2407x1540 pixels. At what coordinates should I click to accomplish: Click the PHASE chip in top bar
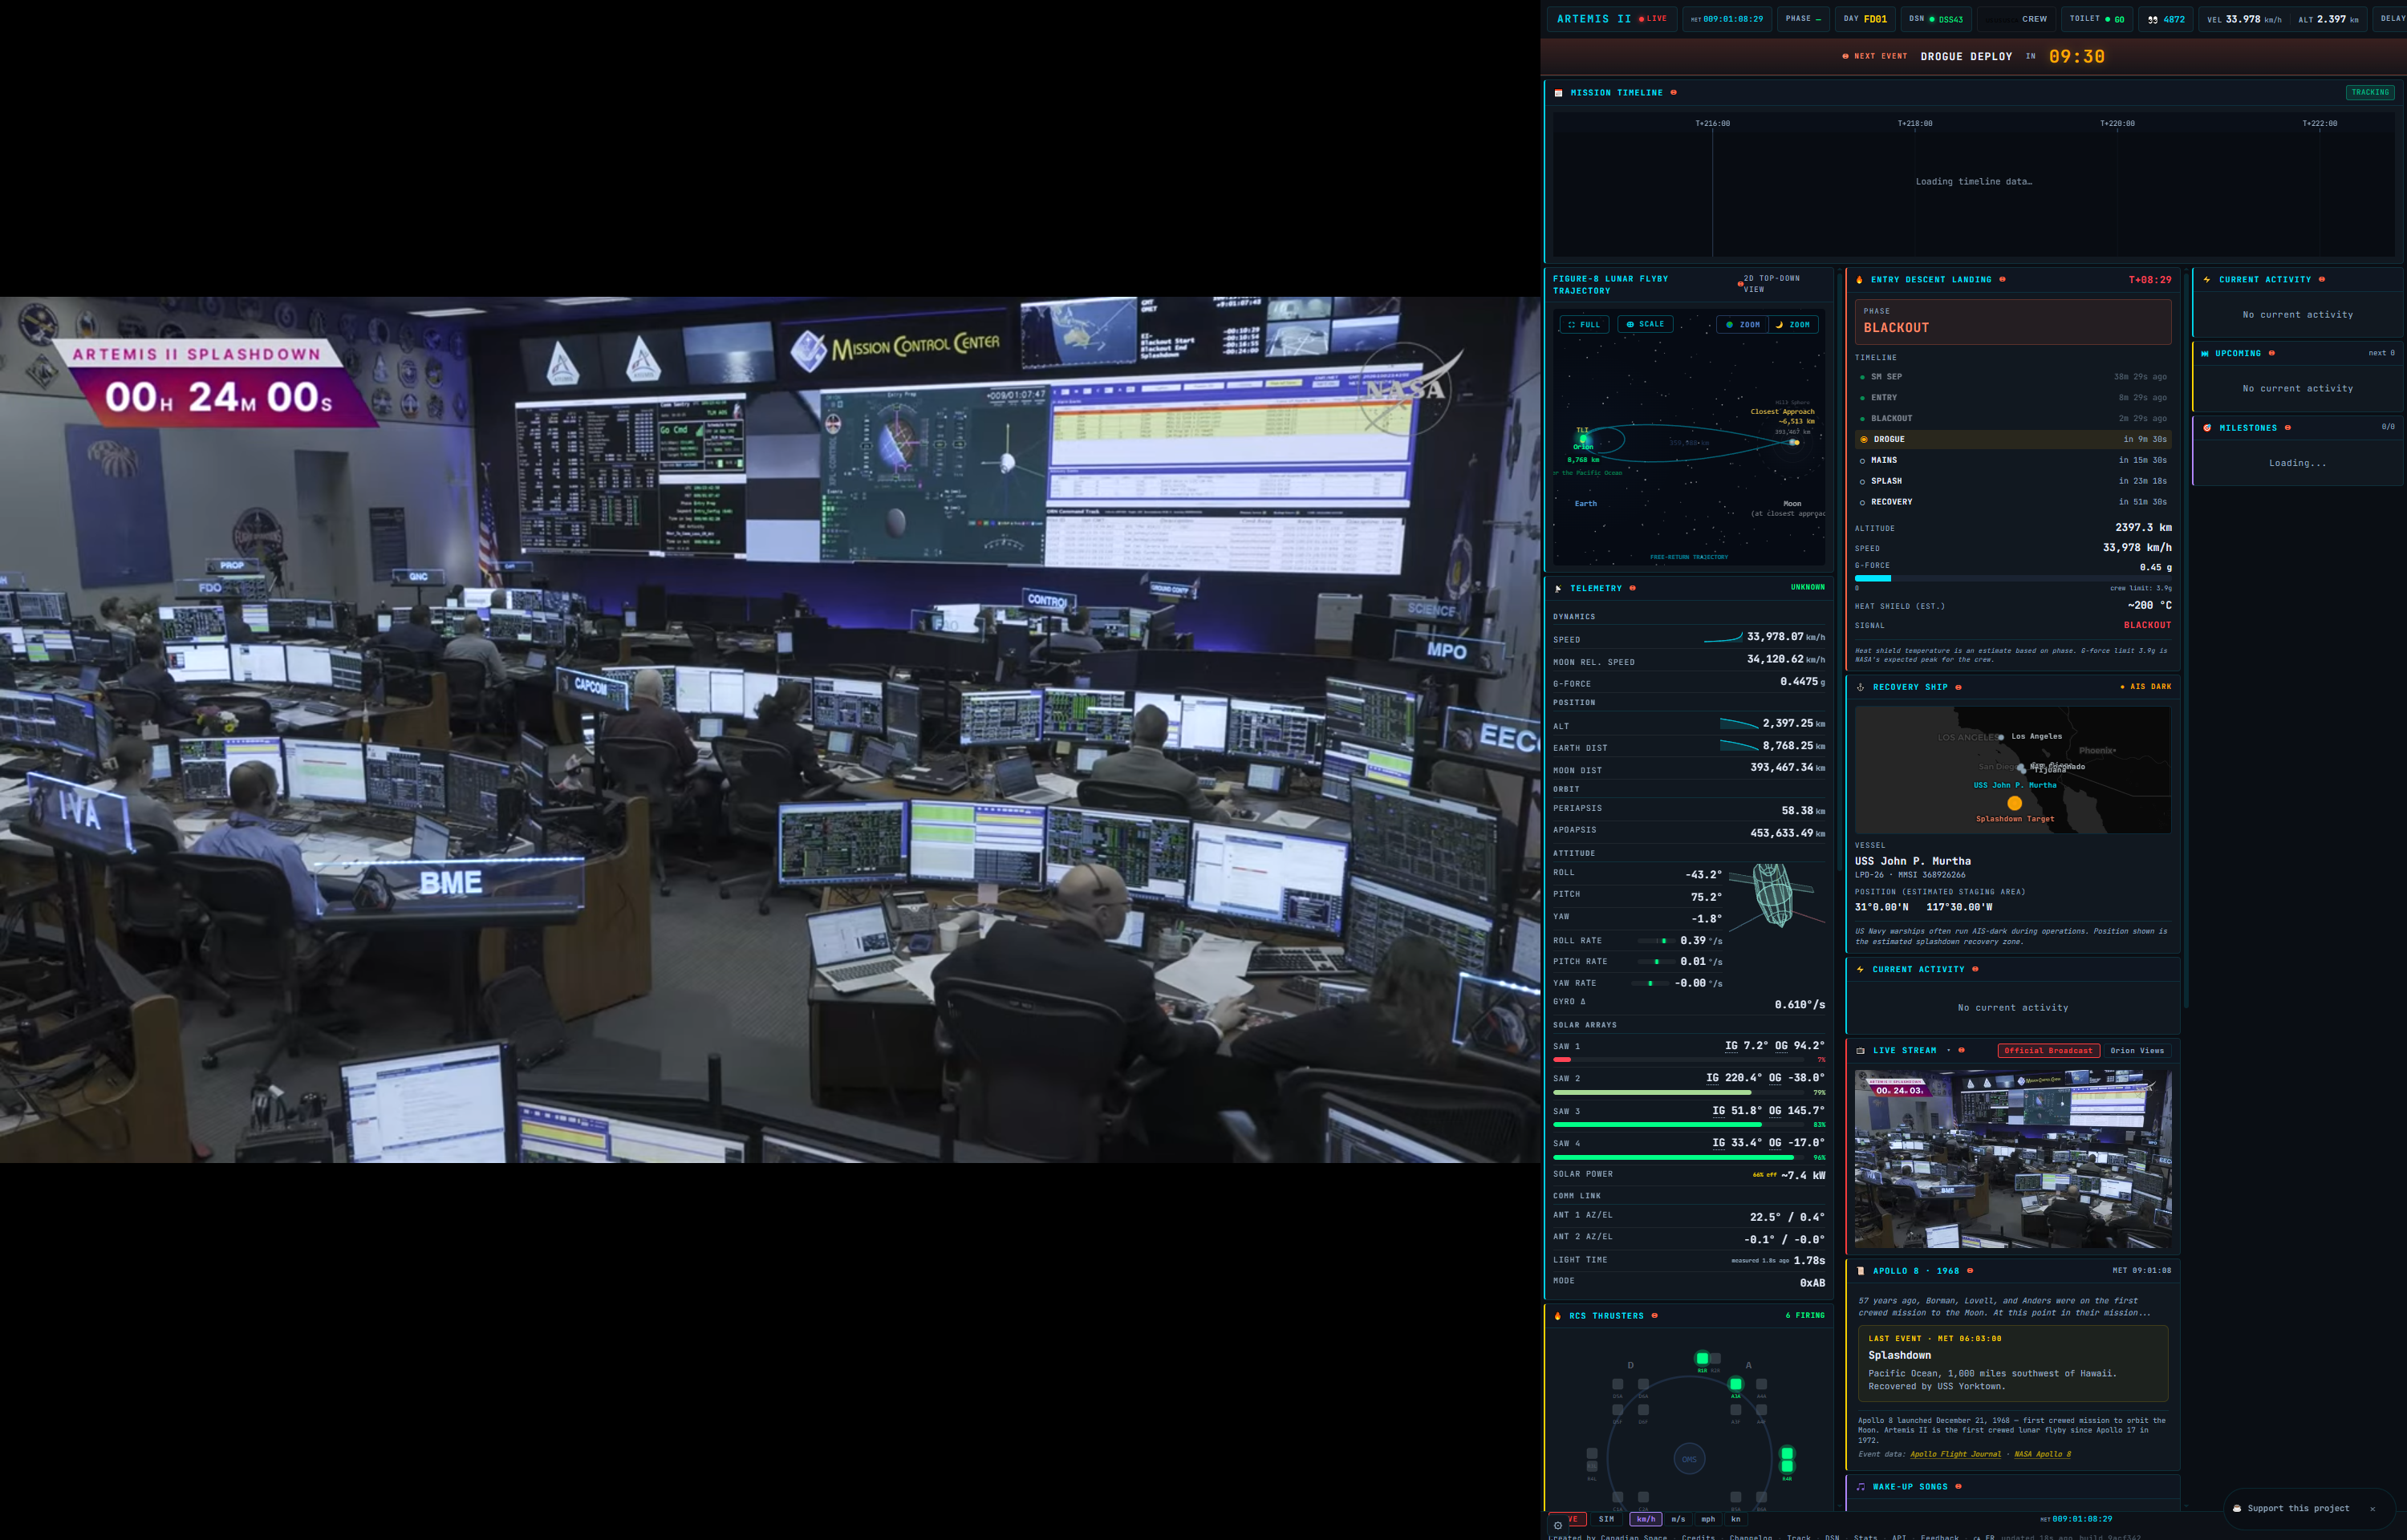[1804, 19]
